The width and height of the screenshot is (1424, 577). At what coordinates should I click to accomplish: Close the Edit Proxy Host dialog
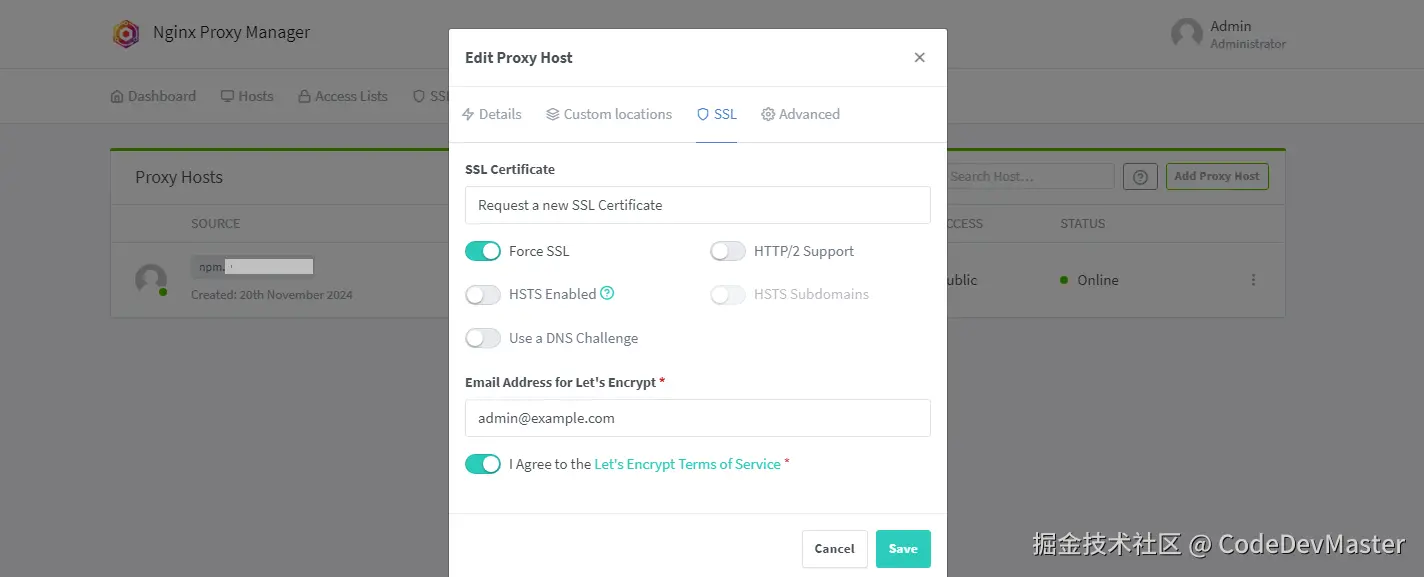(x=919, y=58)
